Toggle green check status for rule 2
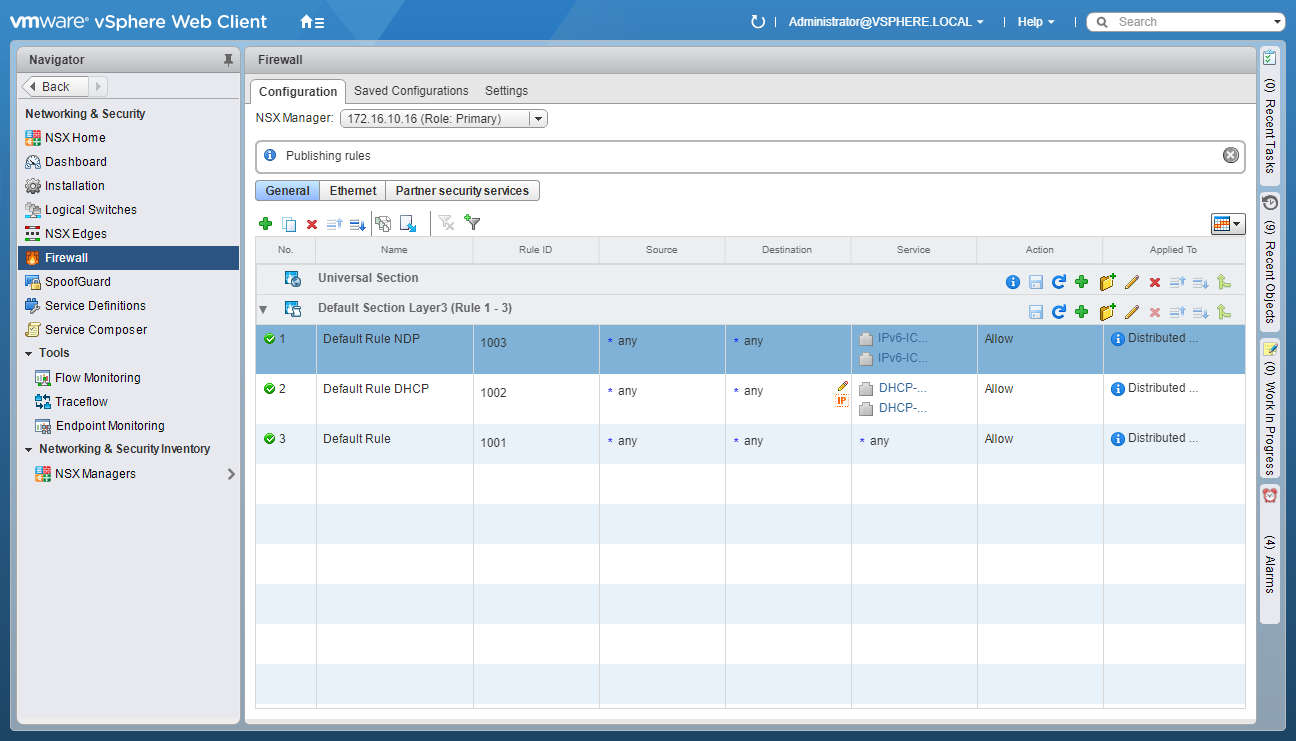The width and height of the screenshot is (1296, 741). click(x=269, y=389)
